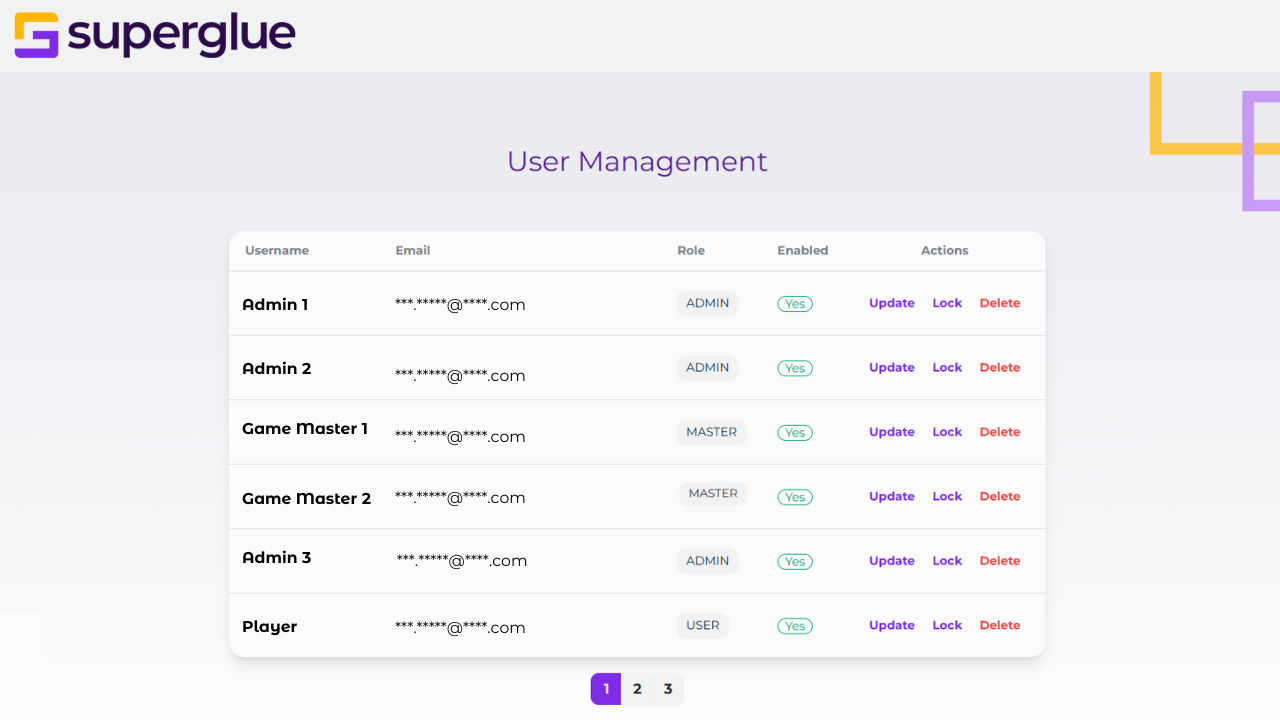Click the masked email for Admin 2
This screenshot has width=1280, height=720.
pos(460,376)
